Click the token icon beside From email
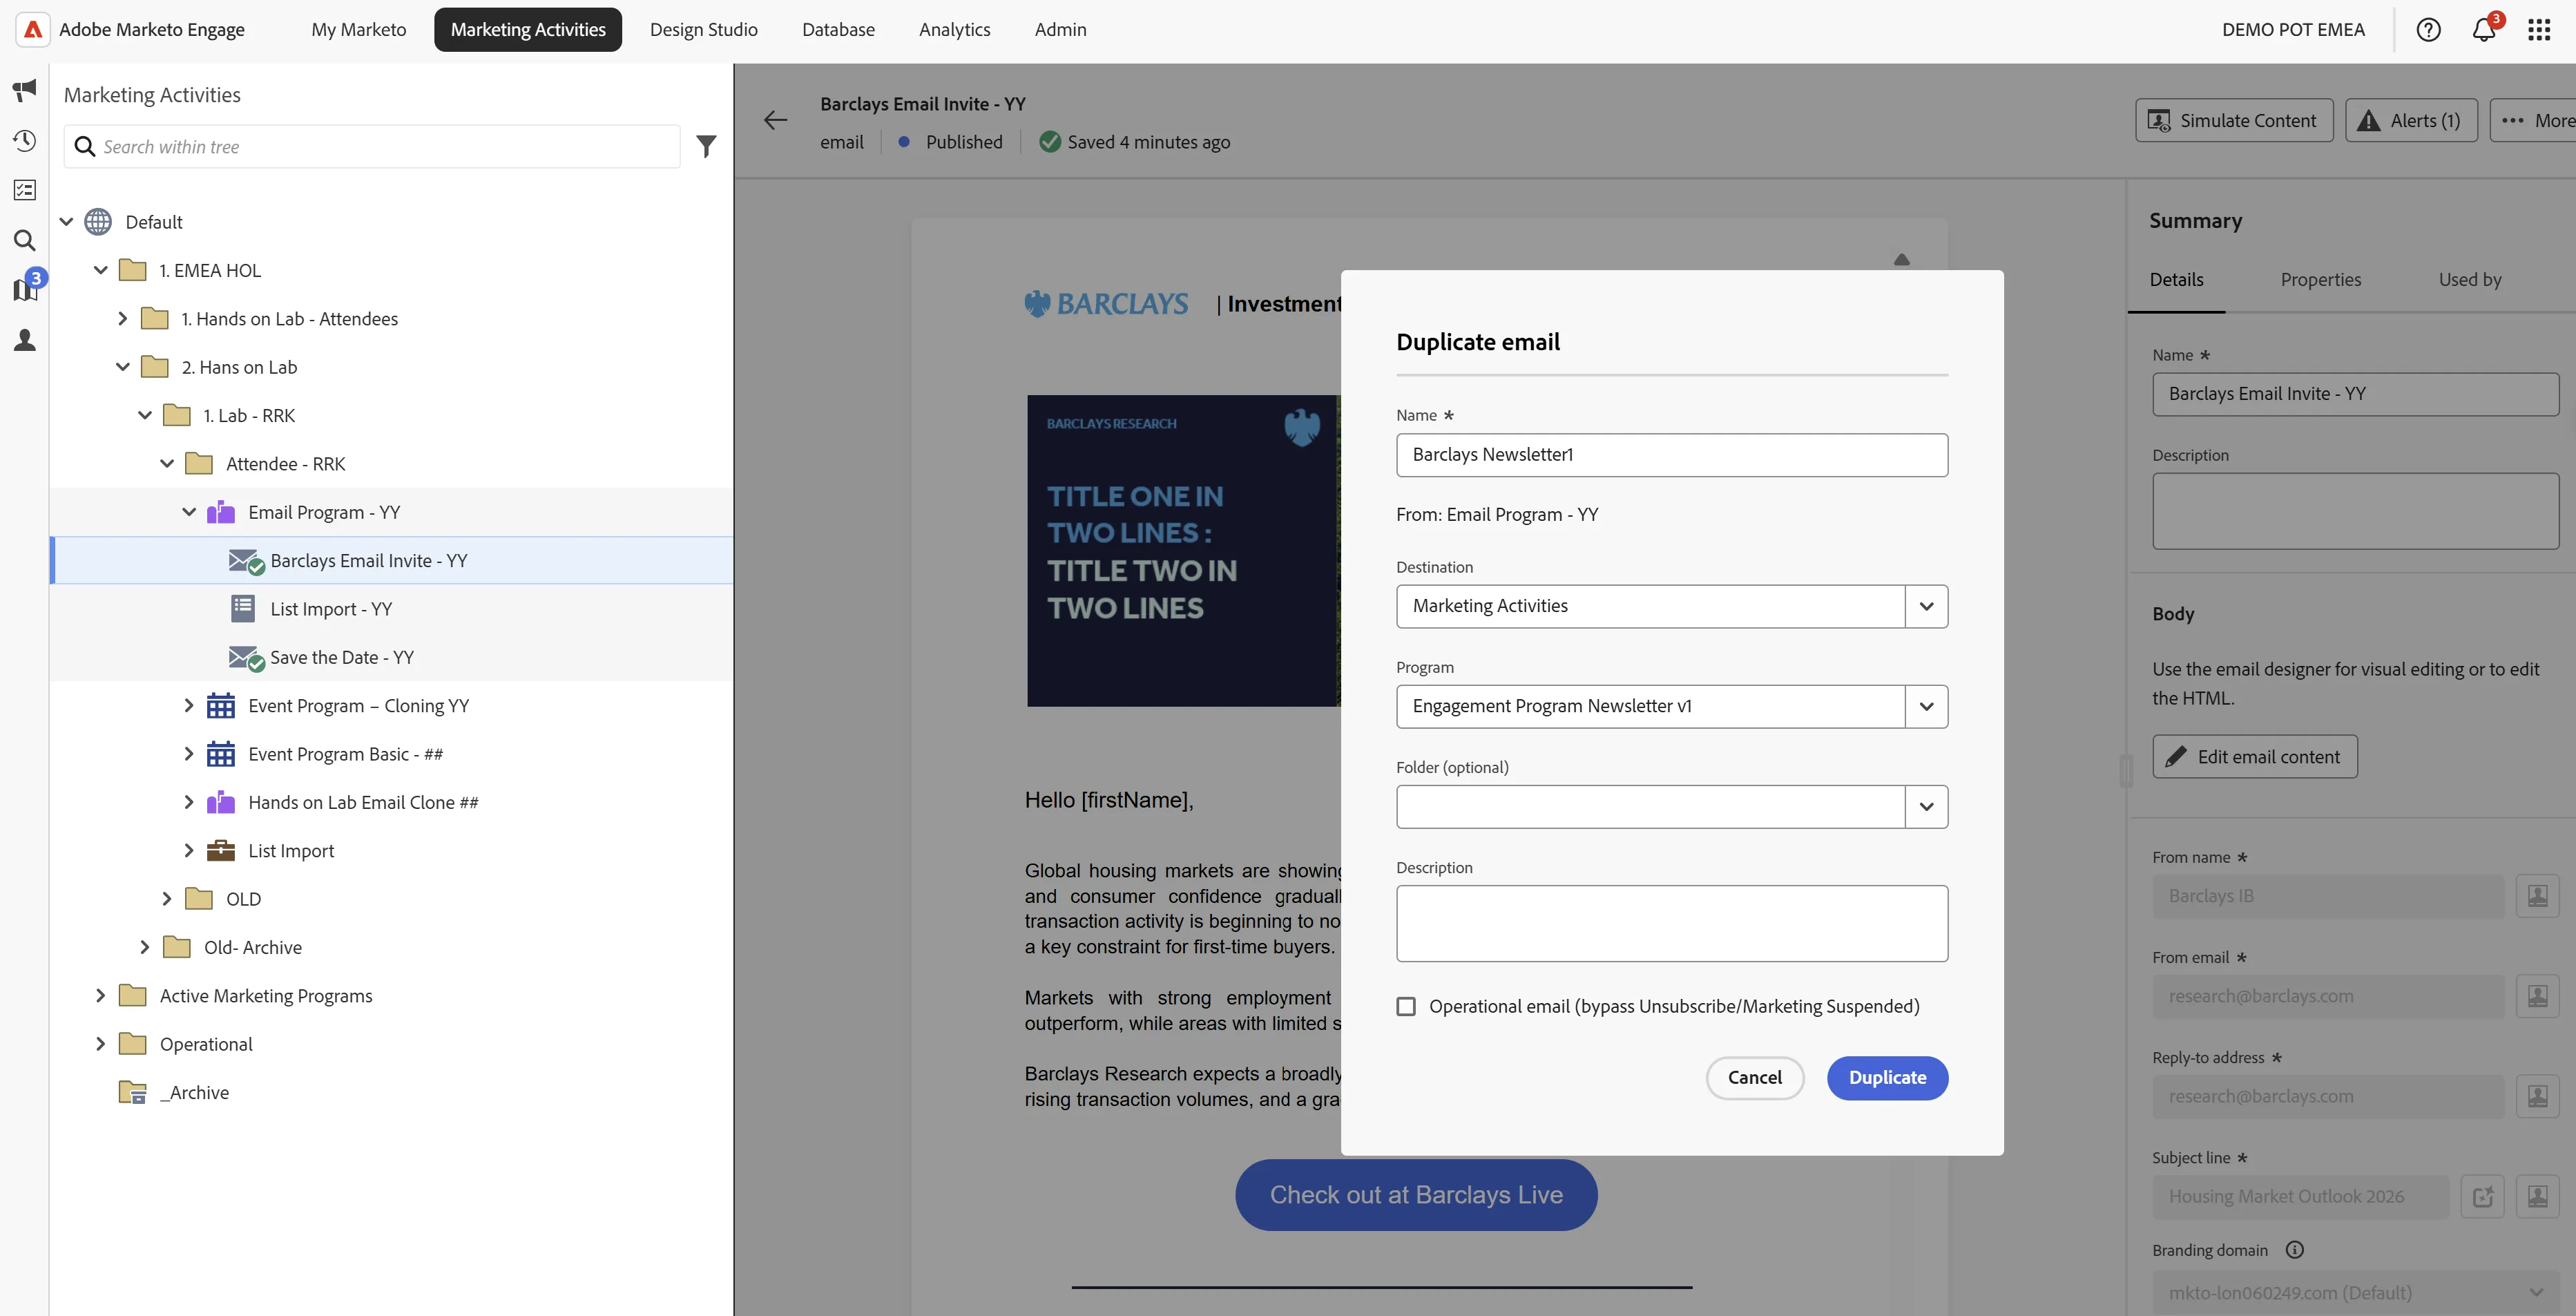2576x1316 pixels. click(2538, 996)
